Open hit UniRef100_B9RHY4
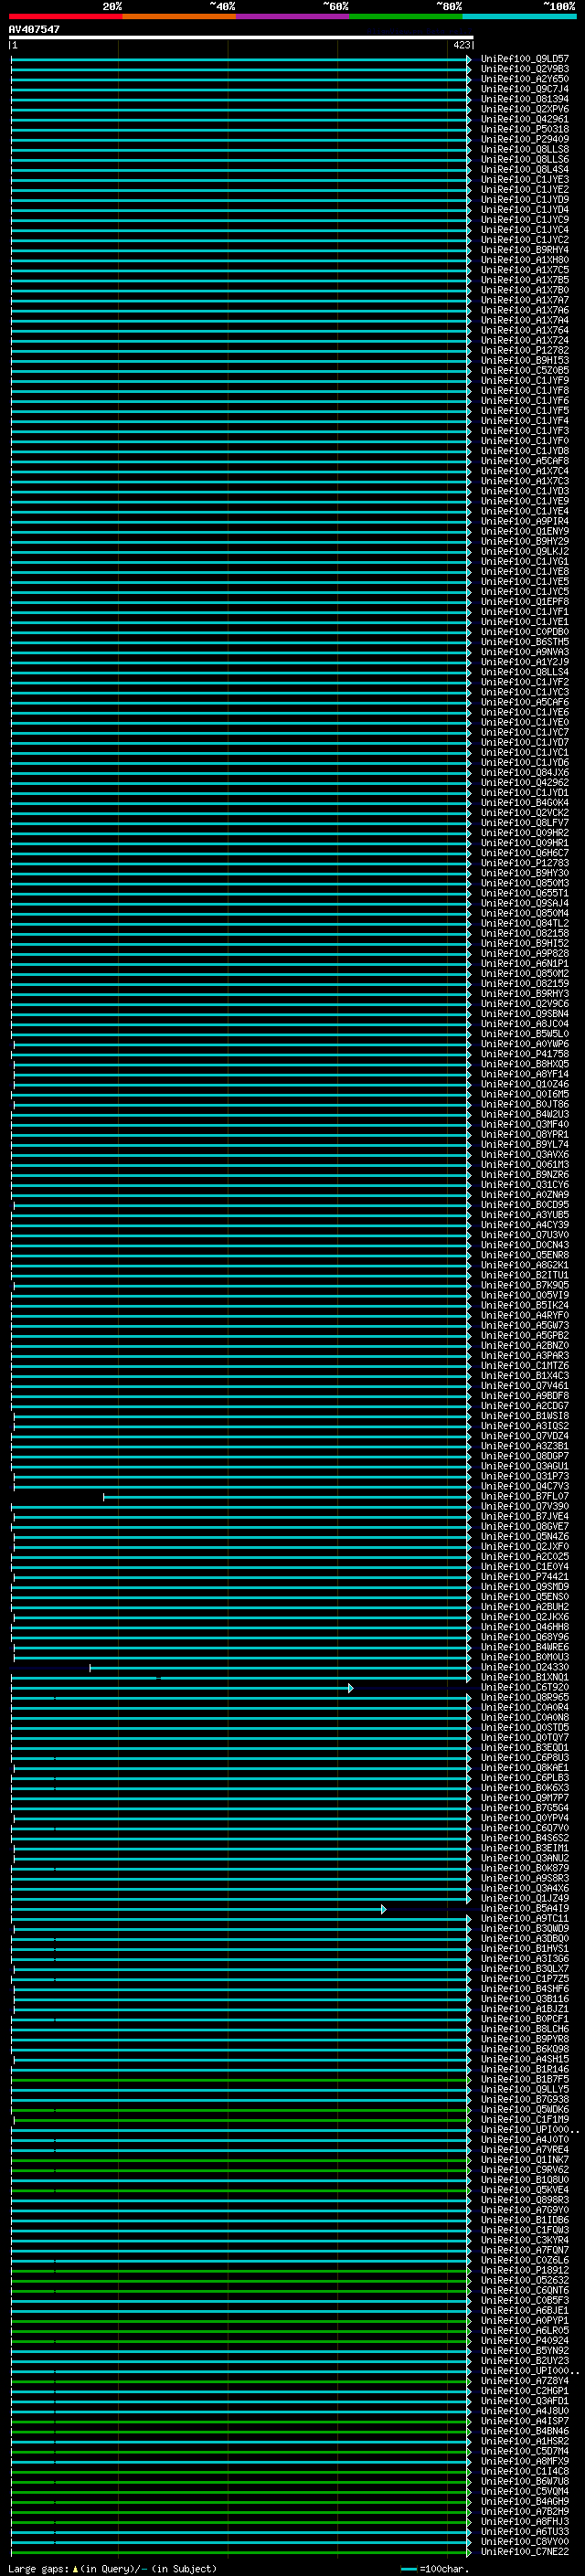This screenshot has height=2576, width=585. pos(524,250)
